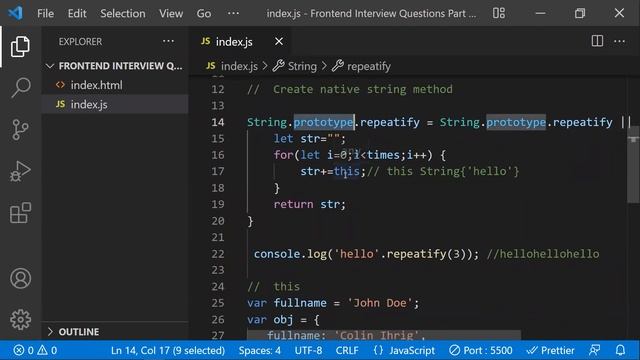Collapse the FRONTEND INTERVIEW Q... folder section
Viewport: 640px width, 360px height.
coord(115,66)
